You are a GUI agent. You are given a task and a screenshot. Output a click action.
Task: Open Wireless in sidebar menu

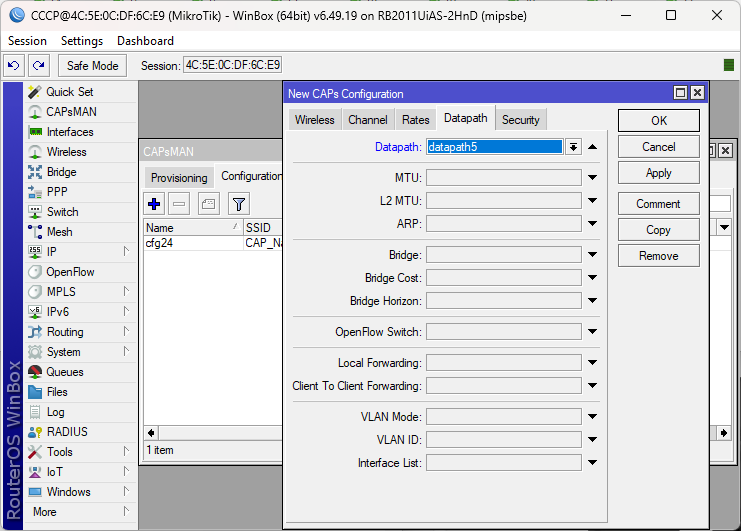(x=66, y=152)
